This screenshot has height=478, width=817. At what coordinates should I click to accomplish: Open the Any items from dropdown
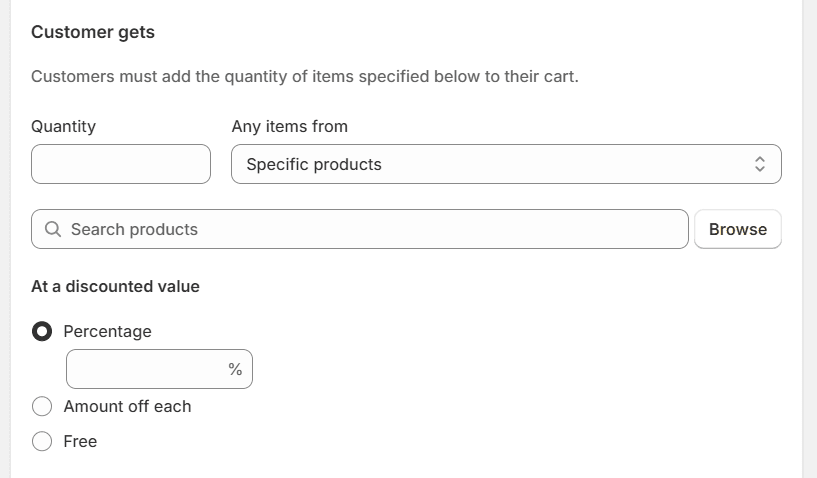(x=506, y=164)
